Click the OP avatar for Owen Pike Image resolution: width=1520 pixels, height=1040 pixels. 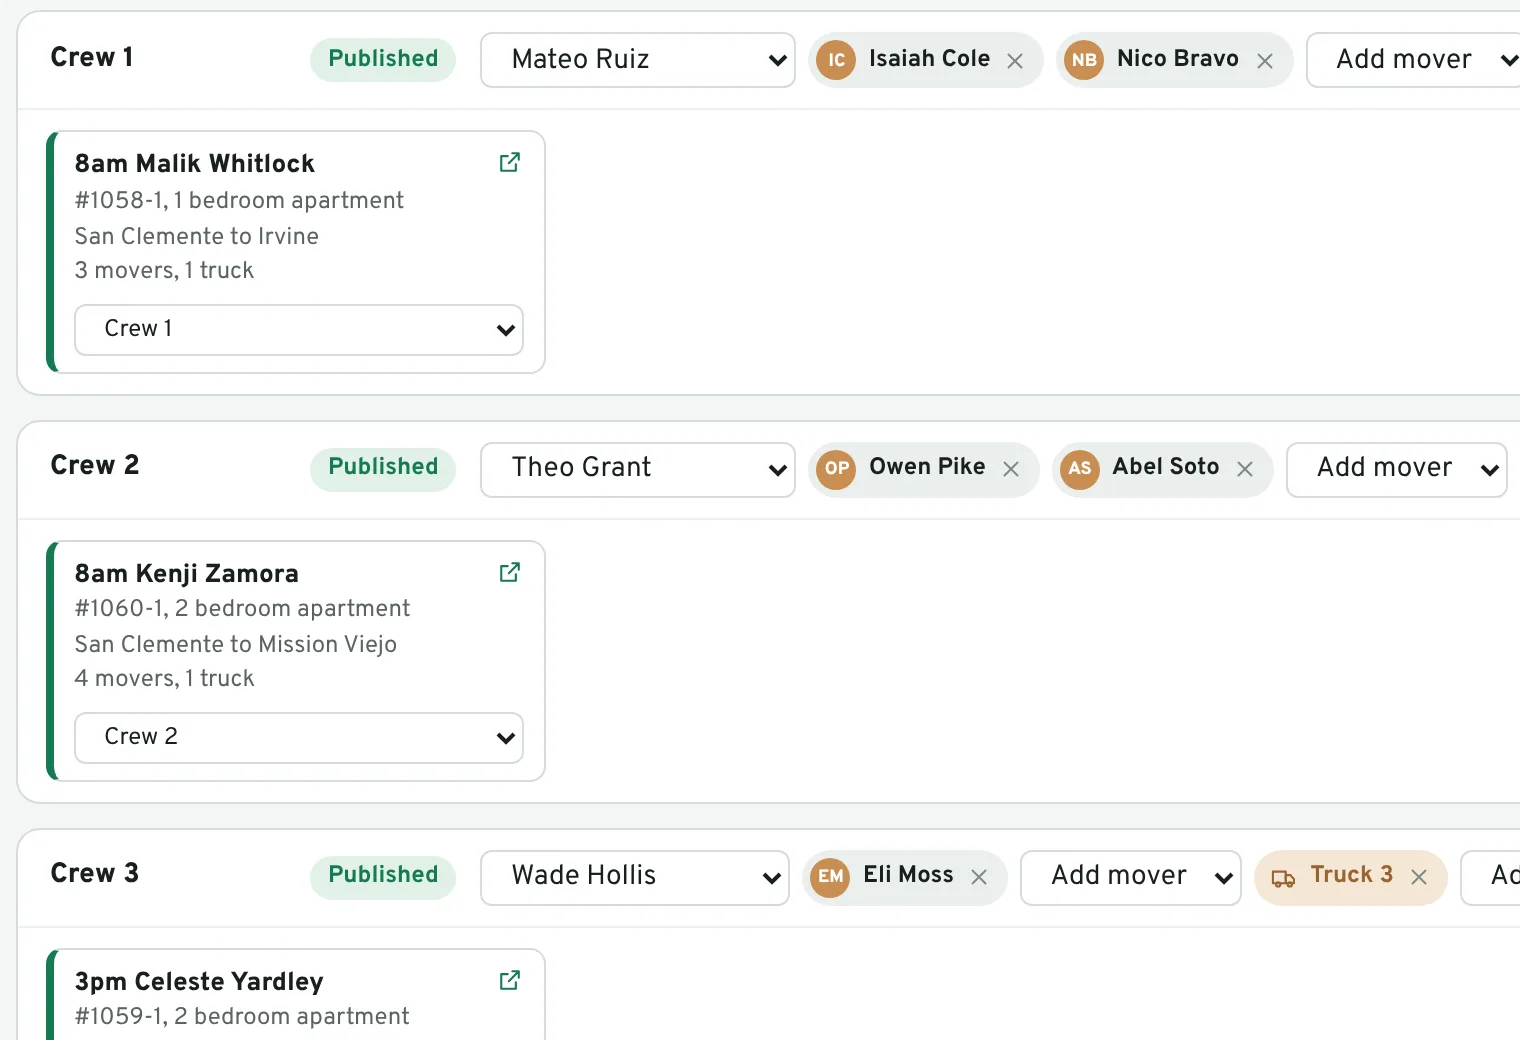tap(836, 468)
